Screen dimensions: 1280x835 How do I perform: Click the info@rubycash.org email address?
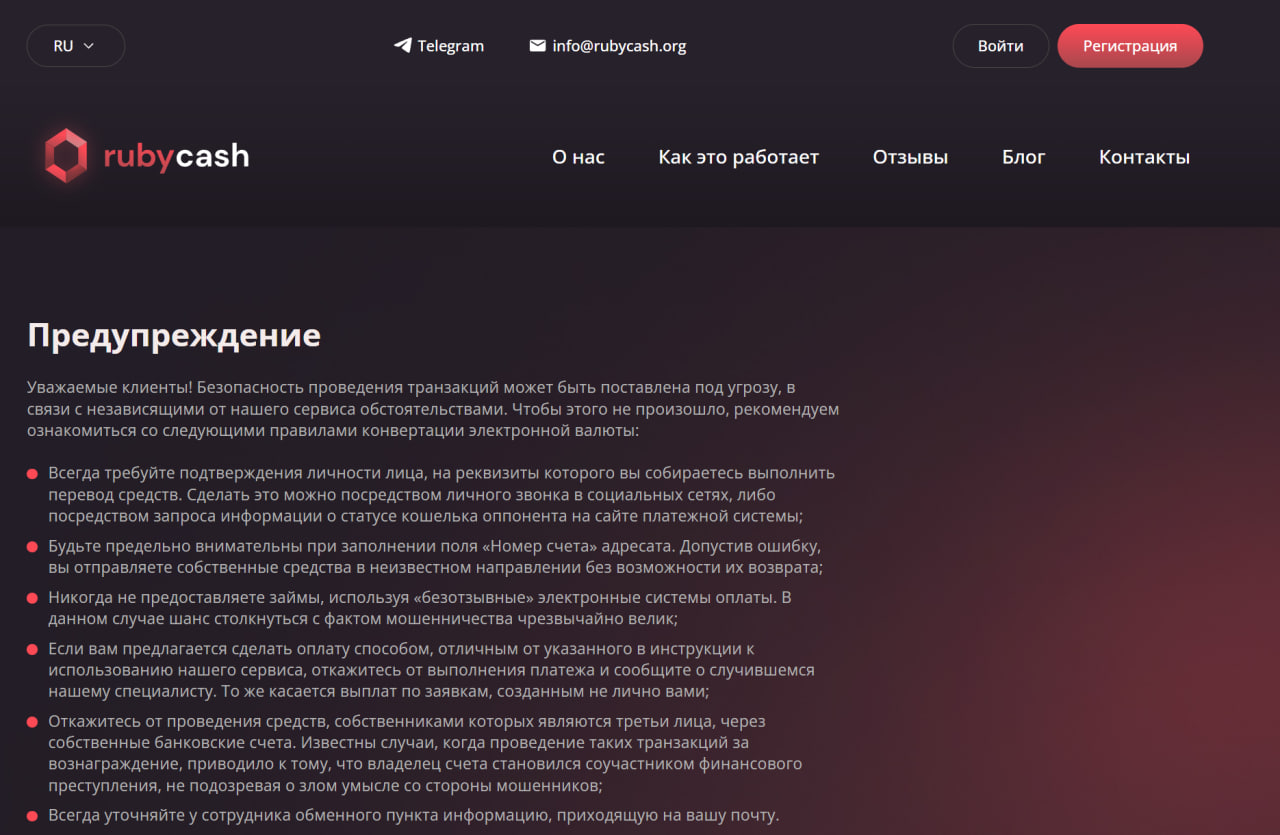pos(619,46)
